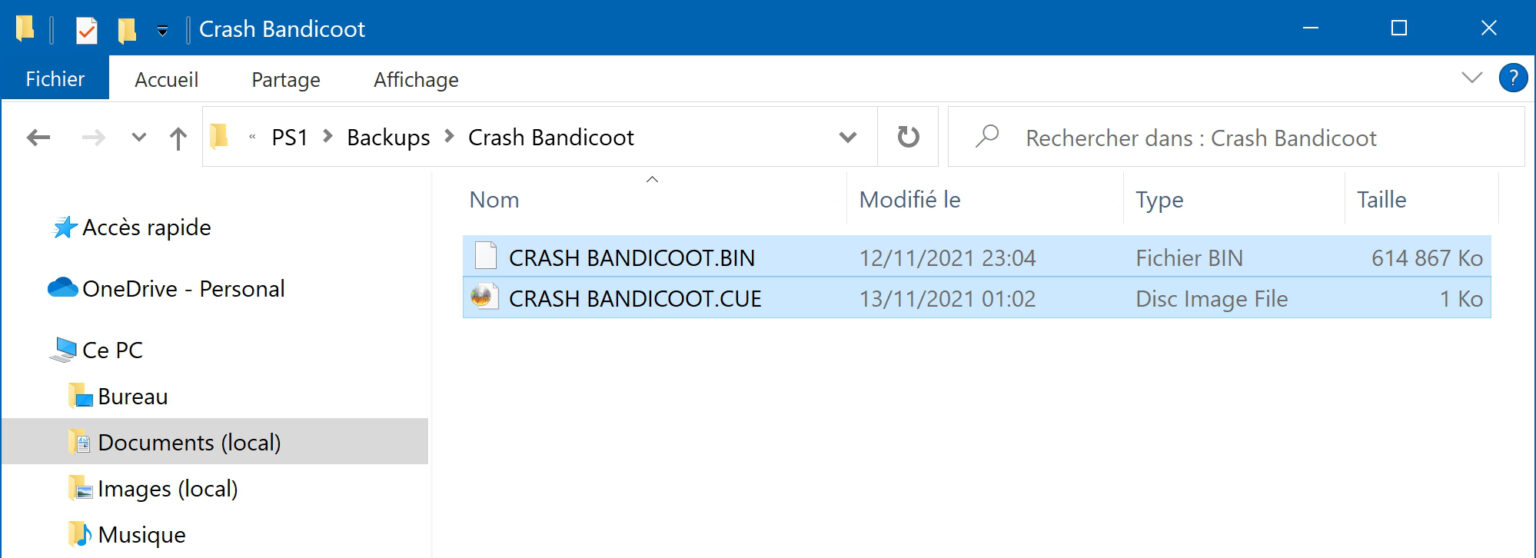Go back with the left arrow

tap(38, 138)
